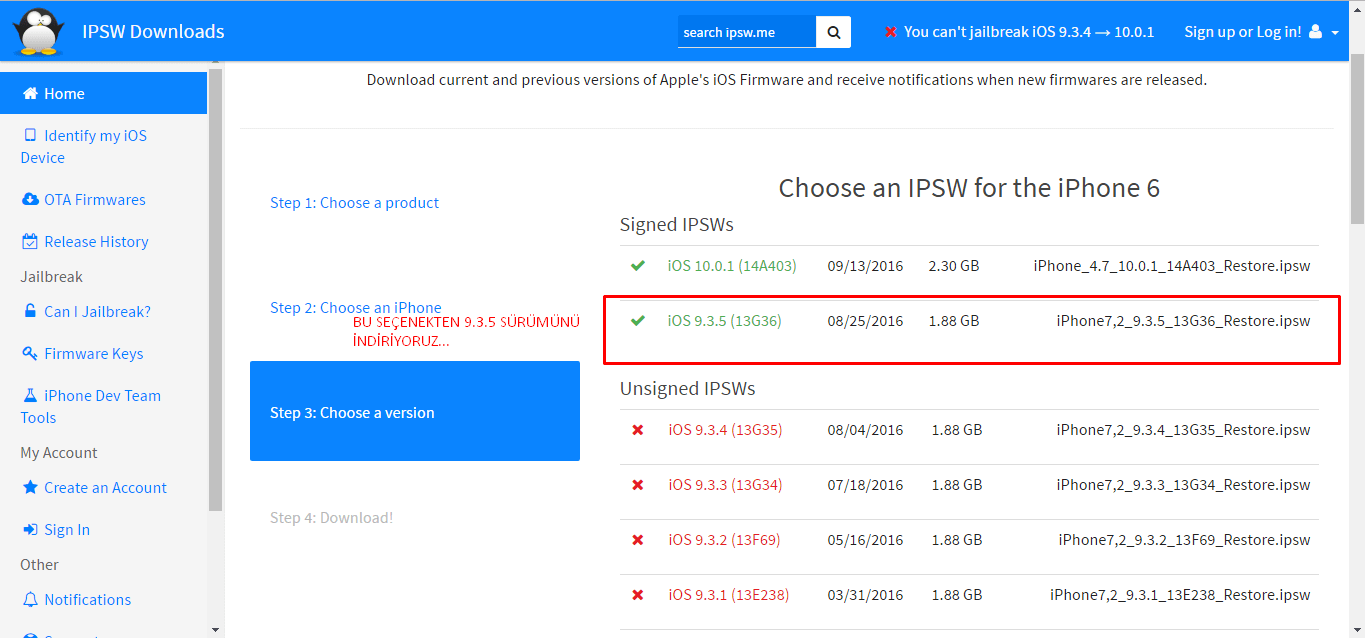Click iPhone7,2_9.3.2_13F69_Restore.ipsw filename
Image resolution: width=1365 pixels, height=638 pixels.
click(1184, 540)
